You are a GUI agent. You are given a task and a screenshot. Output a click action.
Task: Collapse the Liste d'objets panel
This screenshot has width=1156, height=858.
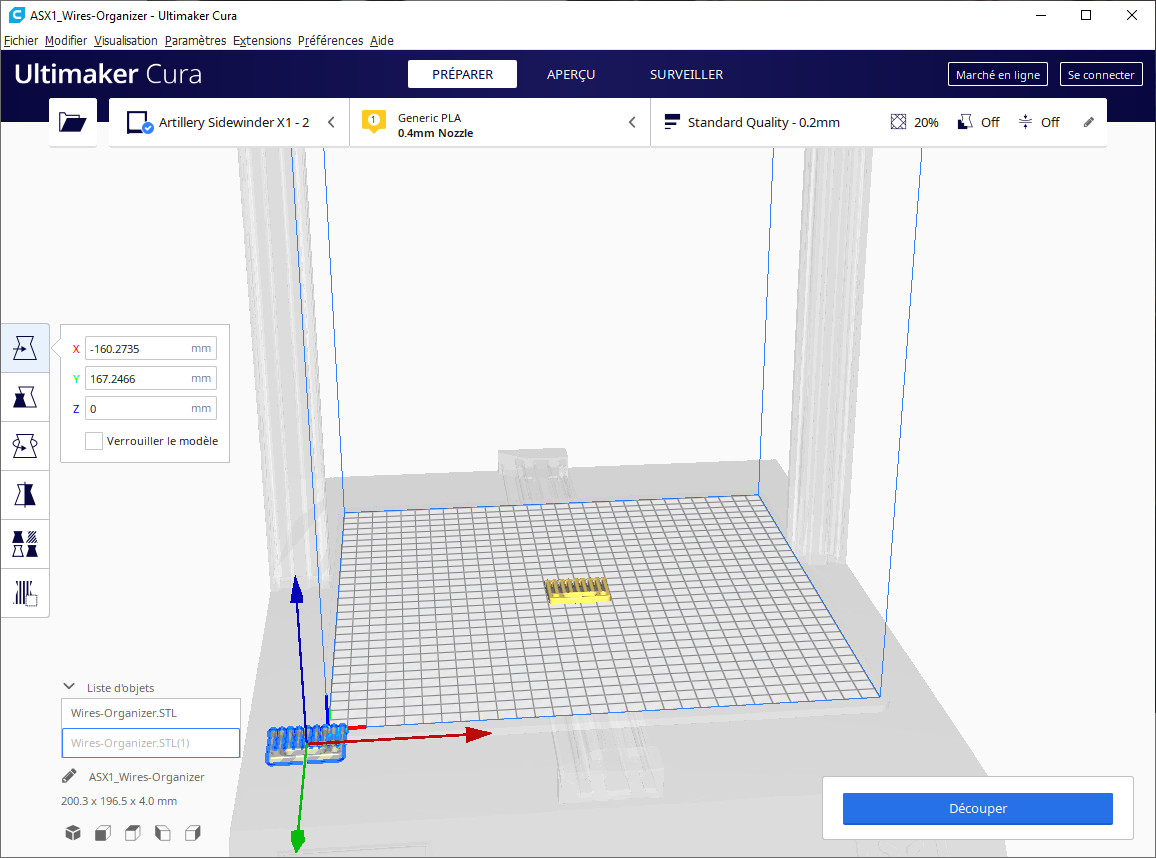point(69,687)
